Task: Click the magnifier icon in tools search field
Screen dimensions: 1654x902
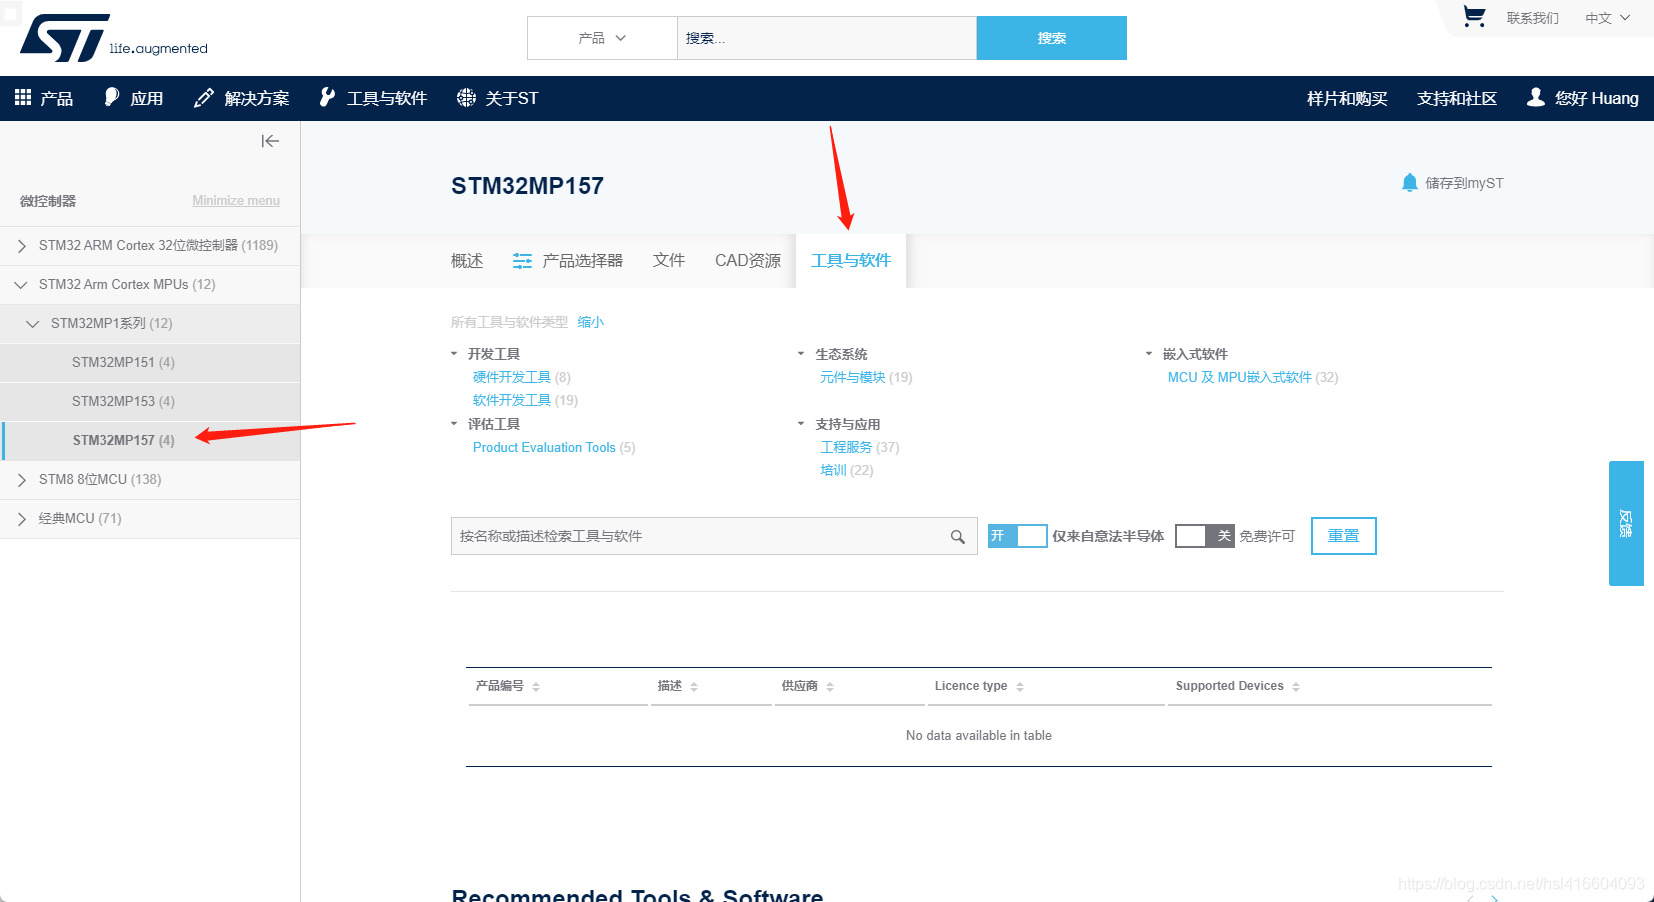Action: click(957, 537)
